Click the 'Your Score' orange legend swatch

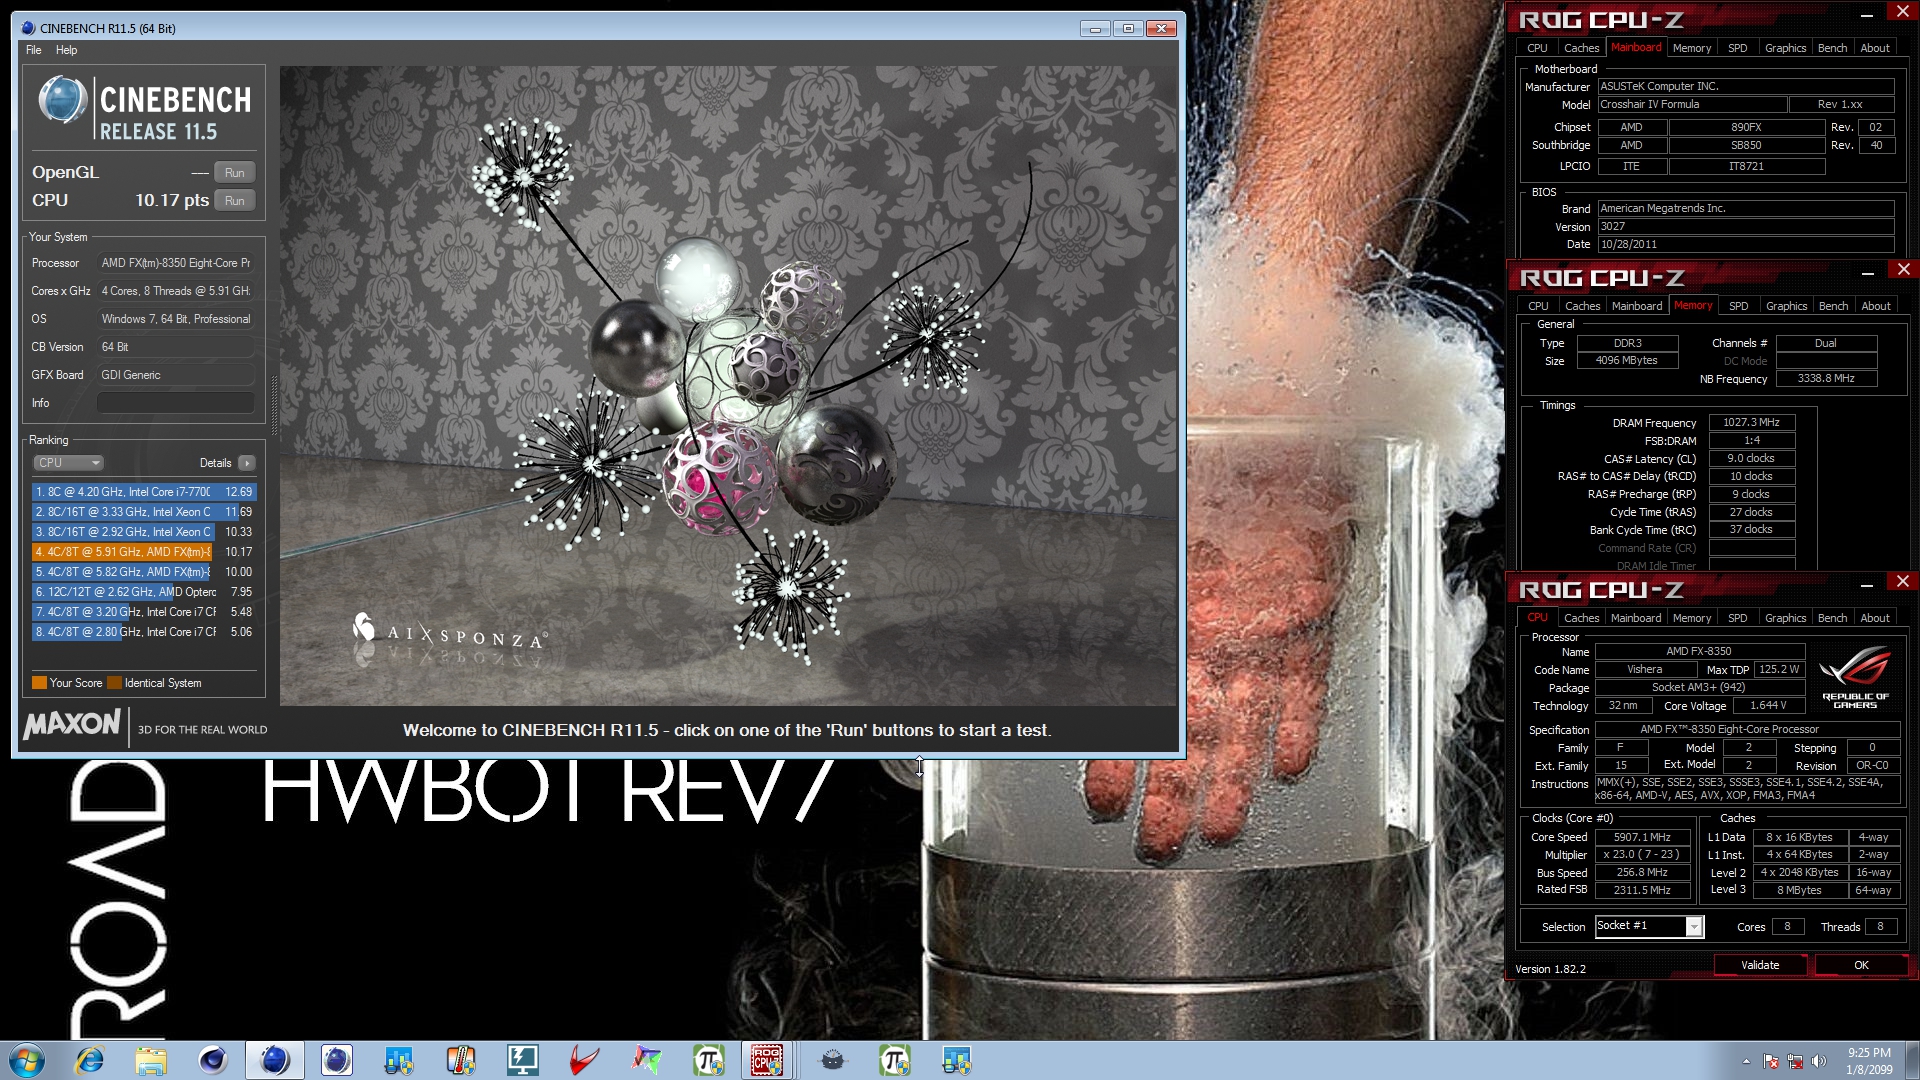[40, 683]
